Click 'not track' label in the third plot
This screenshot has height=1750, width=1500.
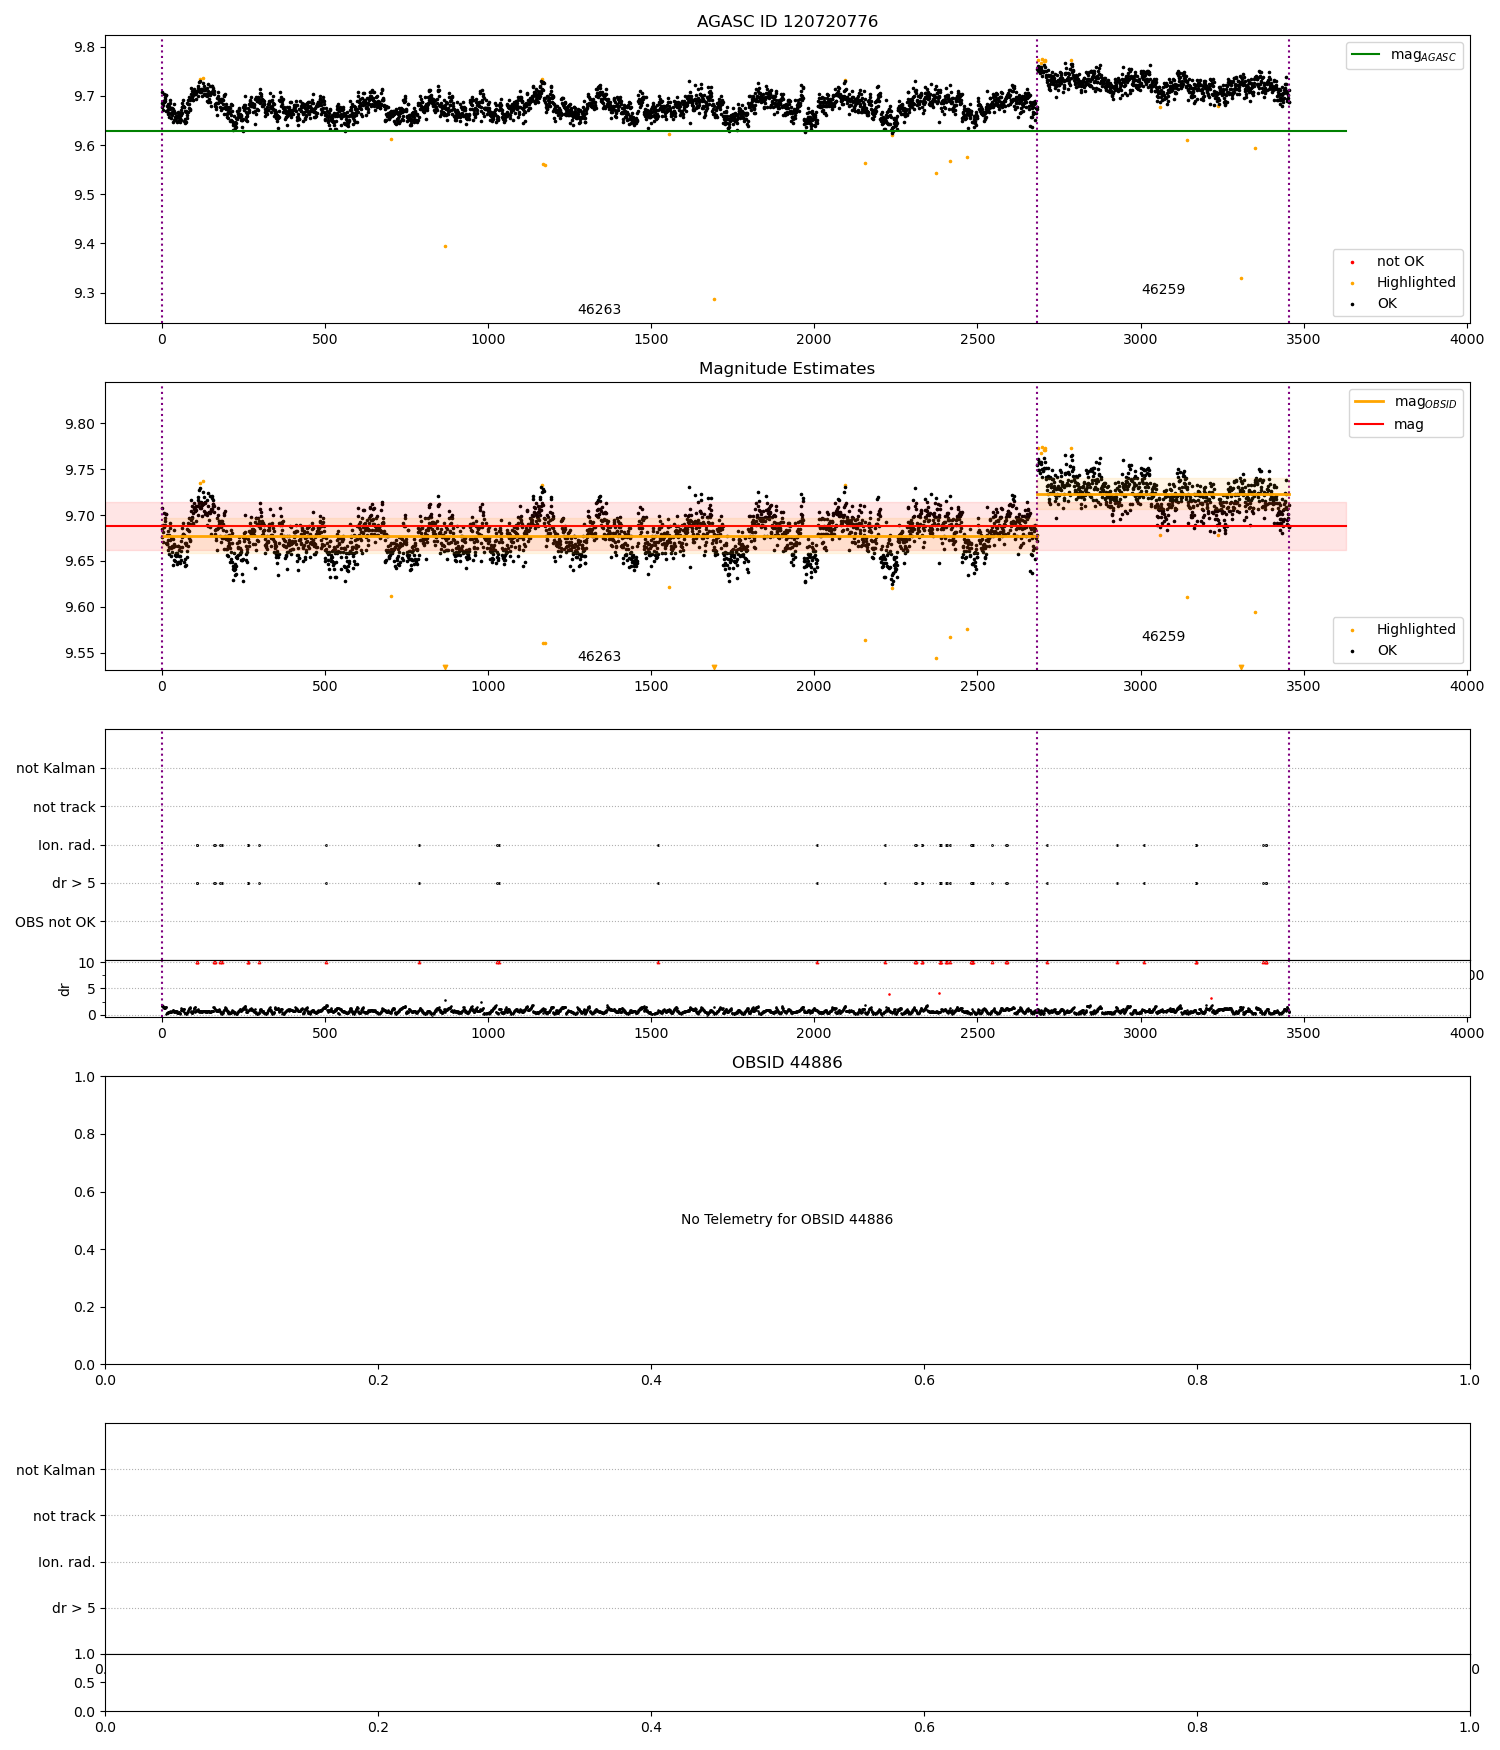[64, 807]
